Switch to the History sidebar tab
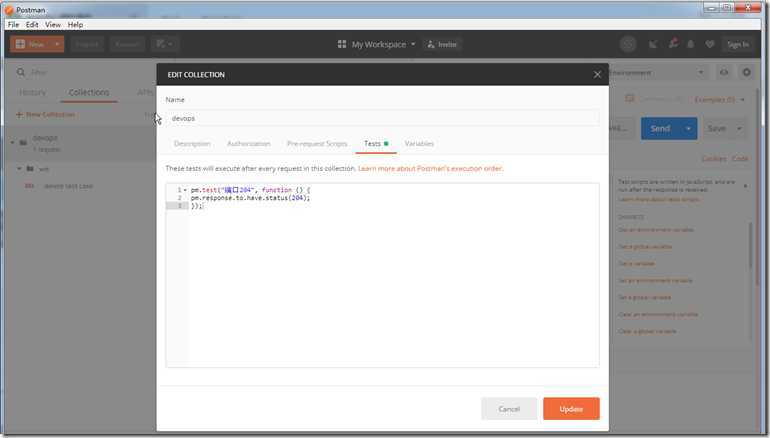770x438 pixels. coord(32,92)
